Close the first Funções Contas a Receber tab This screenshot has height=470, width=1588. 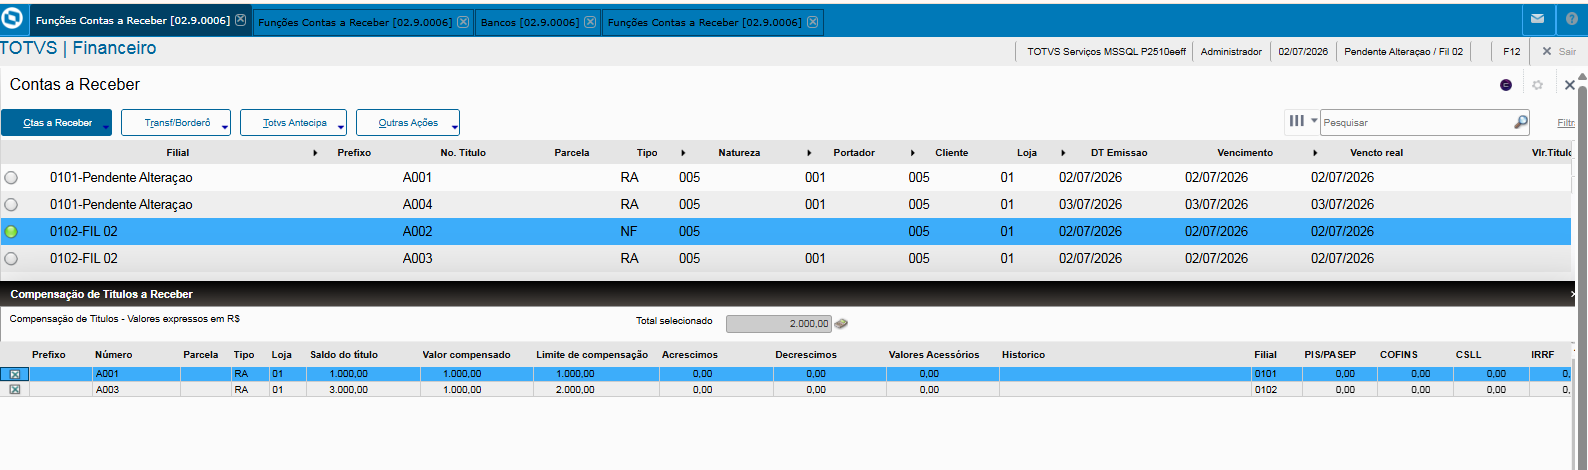click(240, 20)
